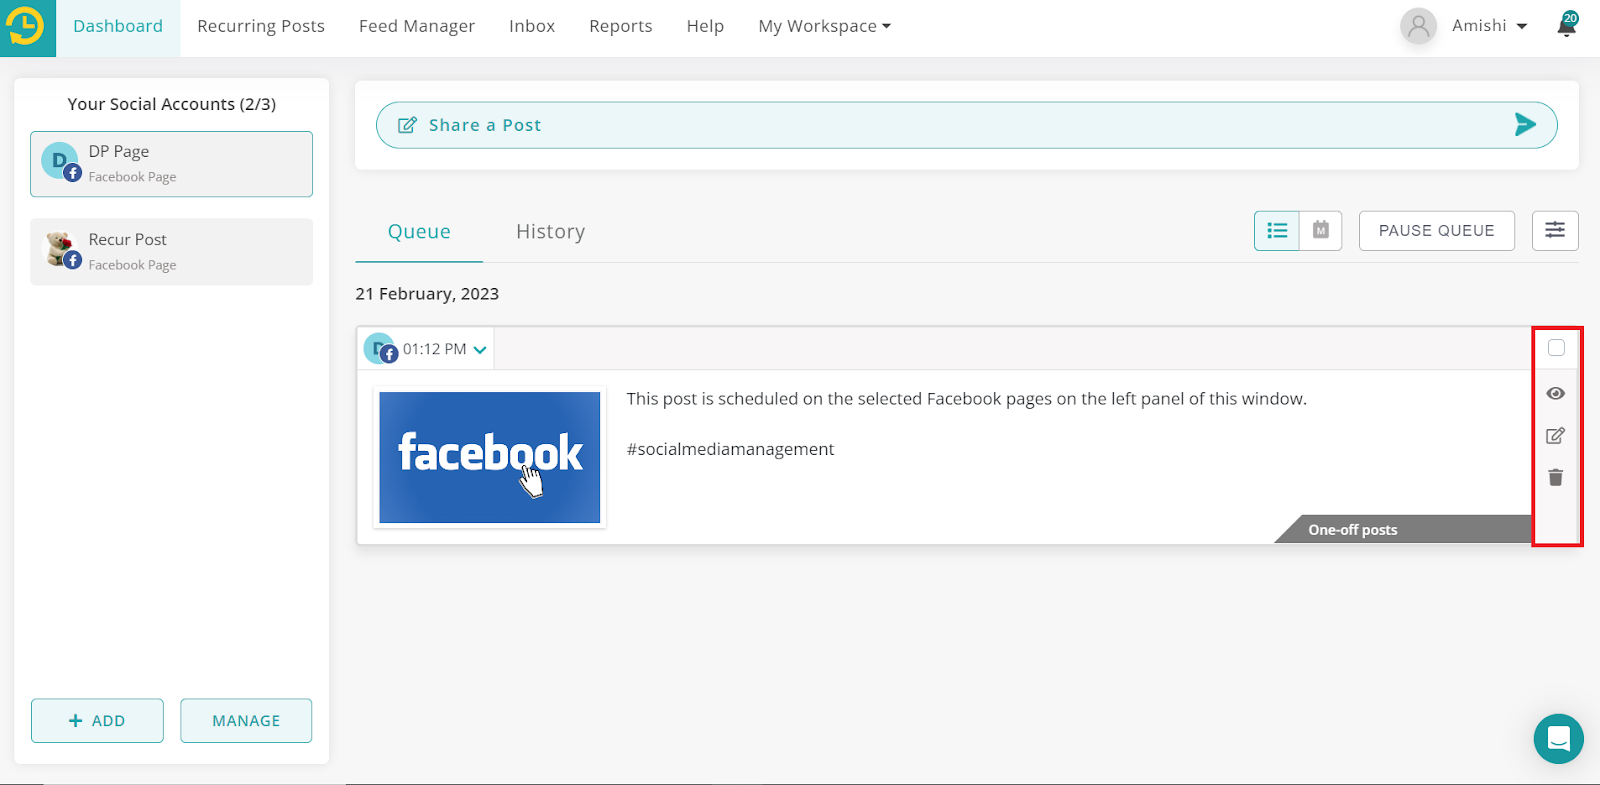Go to the Dashboard tab
Screen dimensions: 1600x785
(x=118, y=26)
